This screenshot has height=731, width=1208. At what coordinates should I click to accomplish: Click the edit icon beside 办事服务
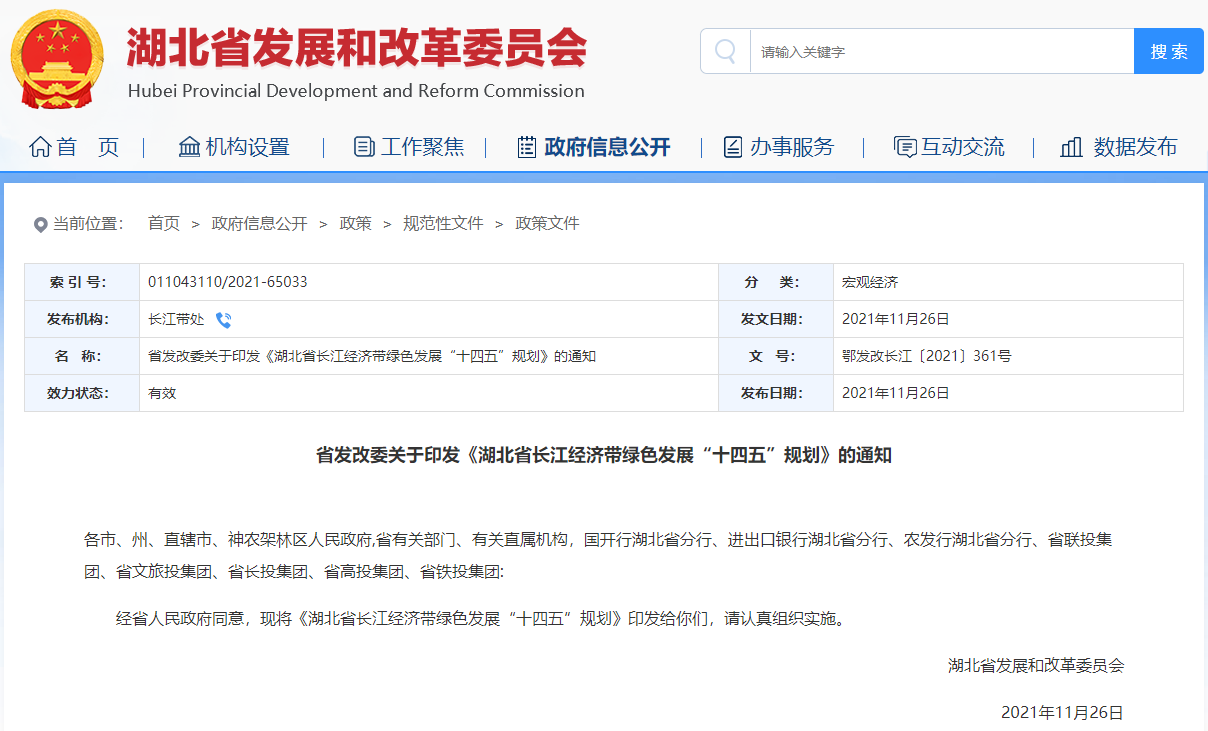(x=733, y=147)
